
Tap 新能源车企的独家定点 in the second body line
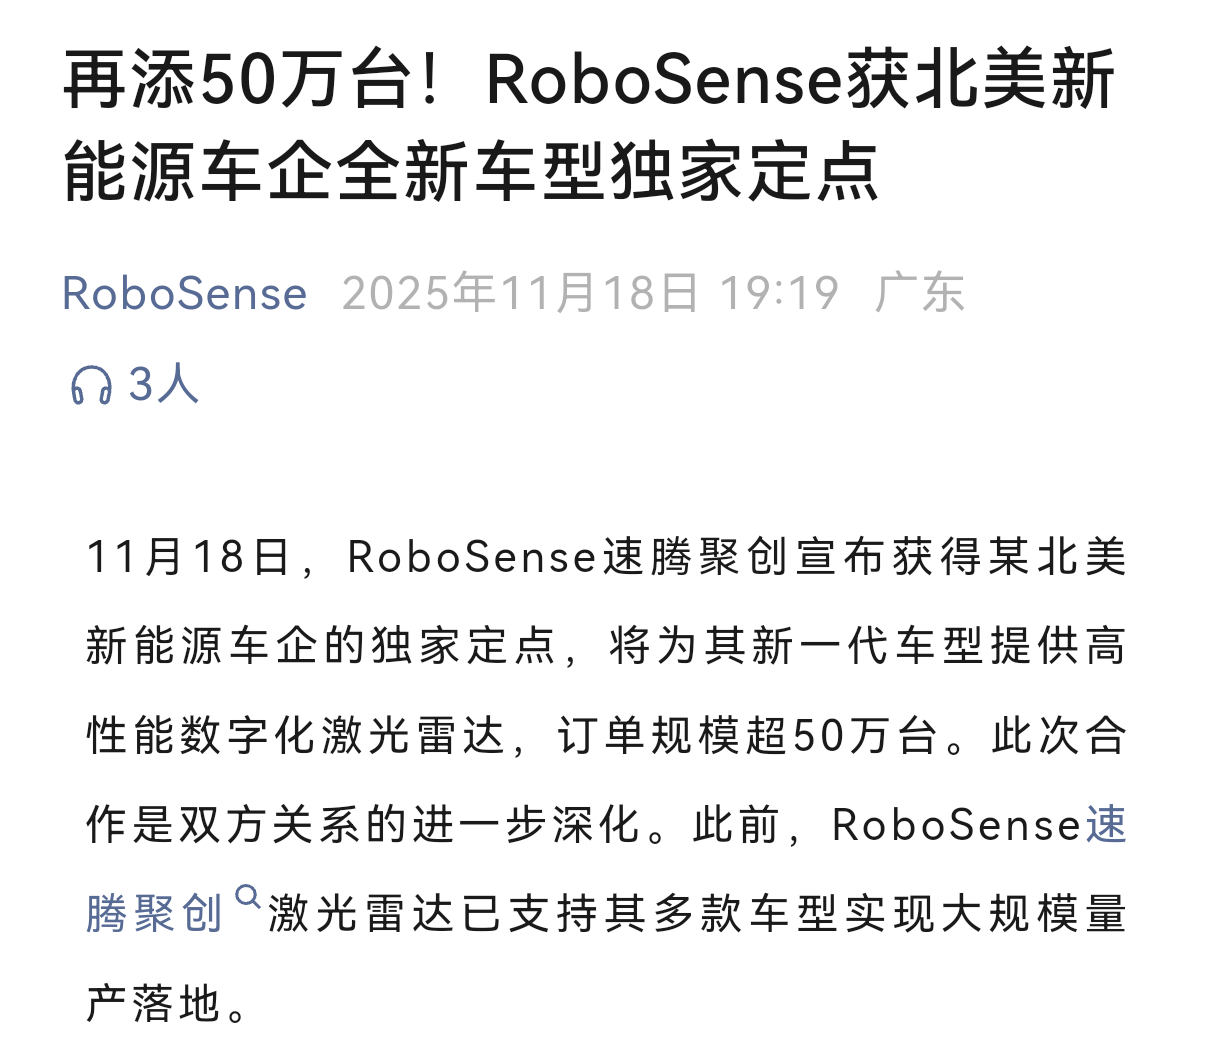point(320,647)
